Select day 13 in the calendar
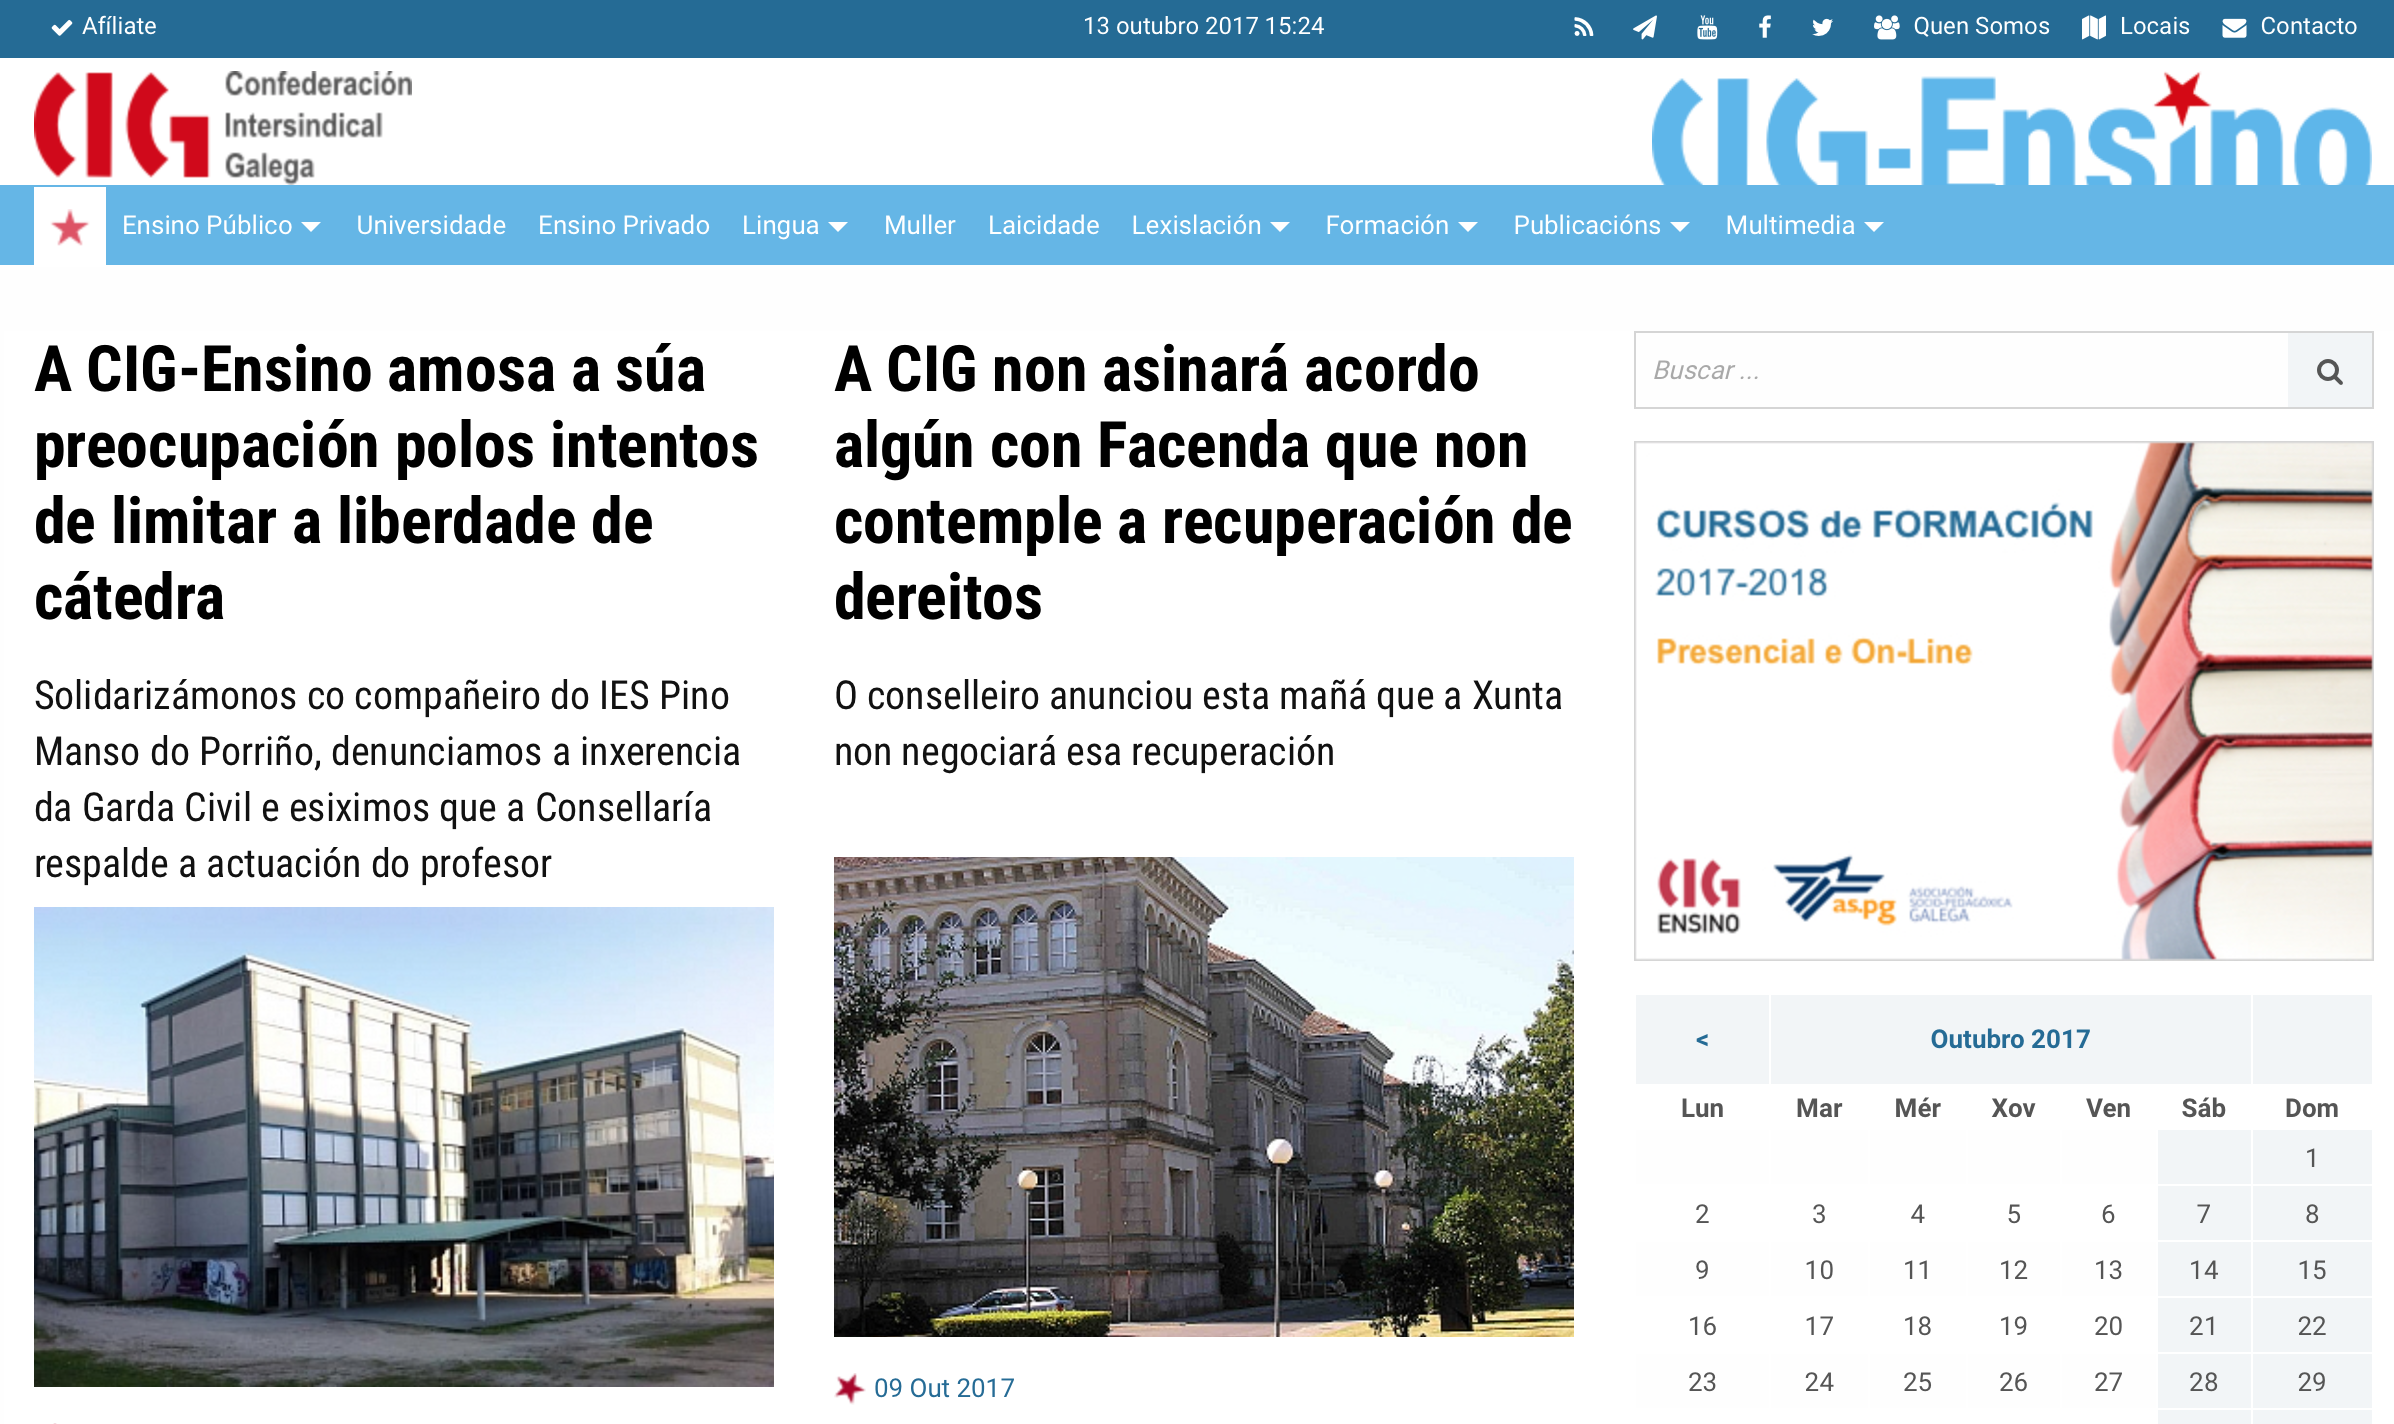The image size is (2394, 1424). (x=2108, y=1270)
